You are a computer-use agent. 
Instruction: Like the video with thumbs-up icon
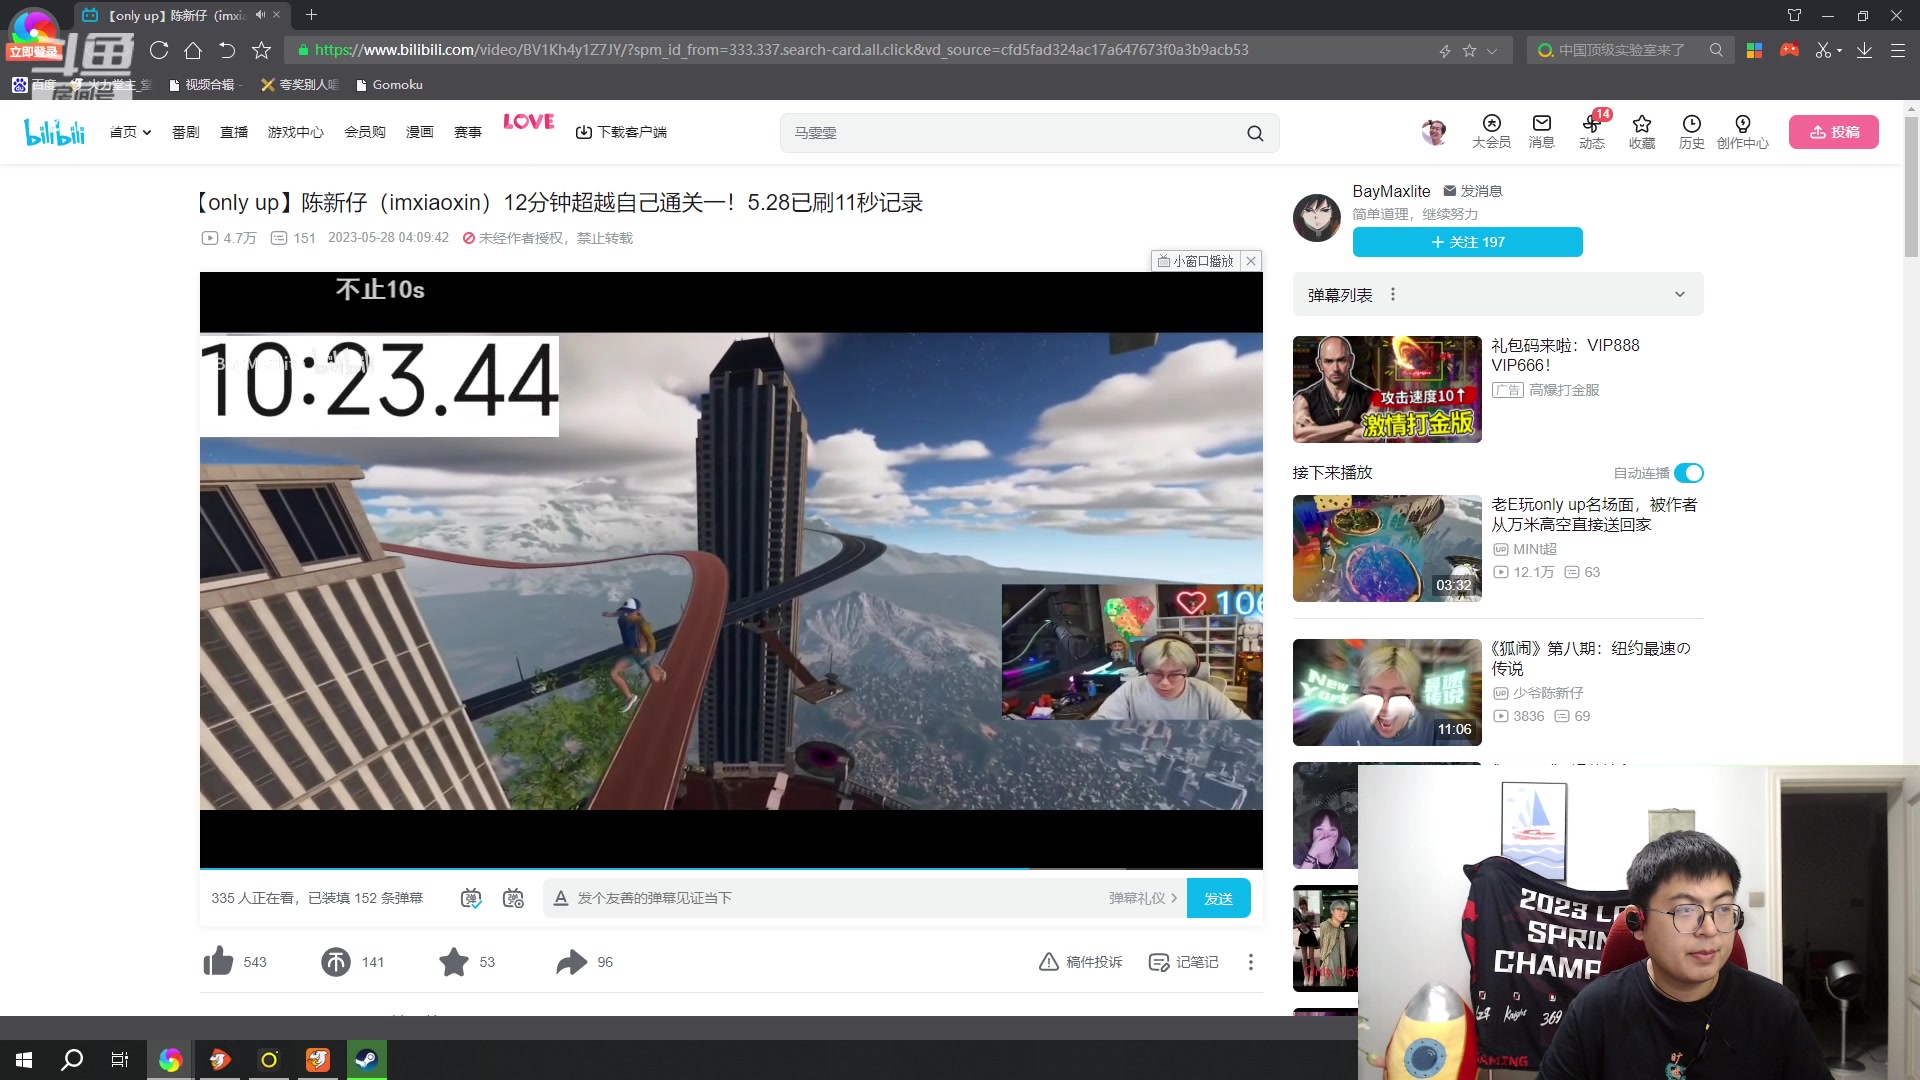(218, 961)
